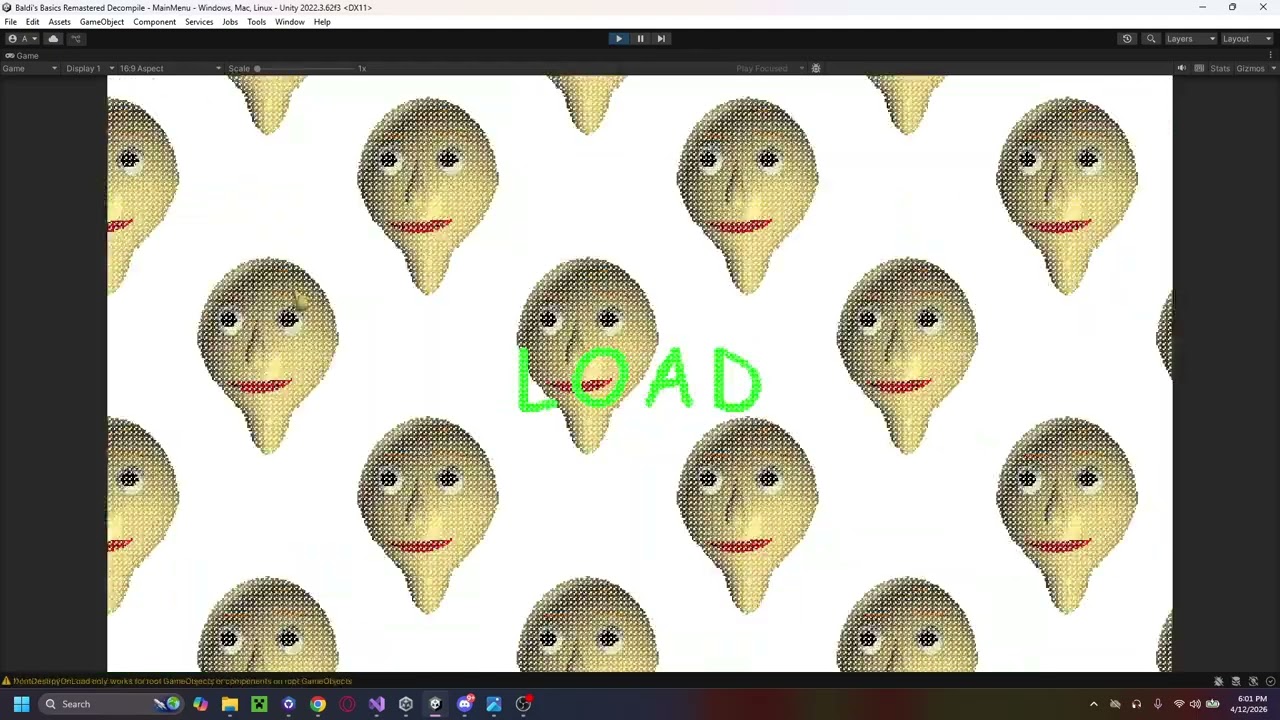This screenshot has height=720, width=1280.
Task: Open the File menu
Action: 10,22
